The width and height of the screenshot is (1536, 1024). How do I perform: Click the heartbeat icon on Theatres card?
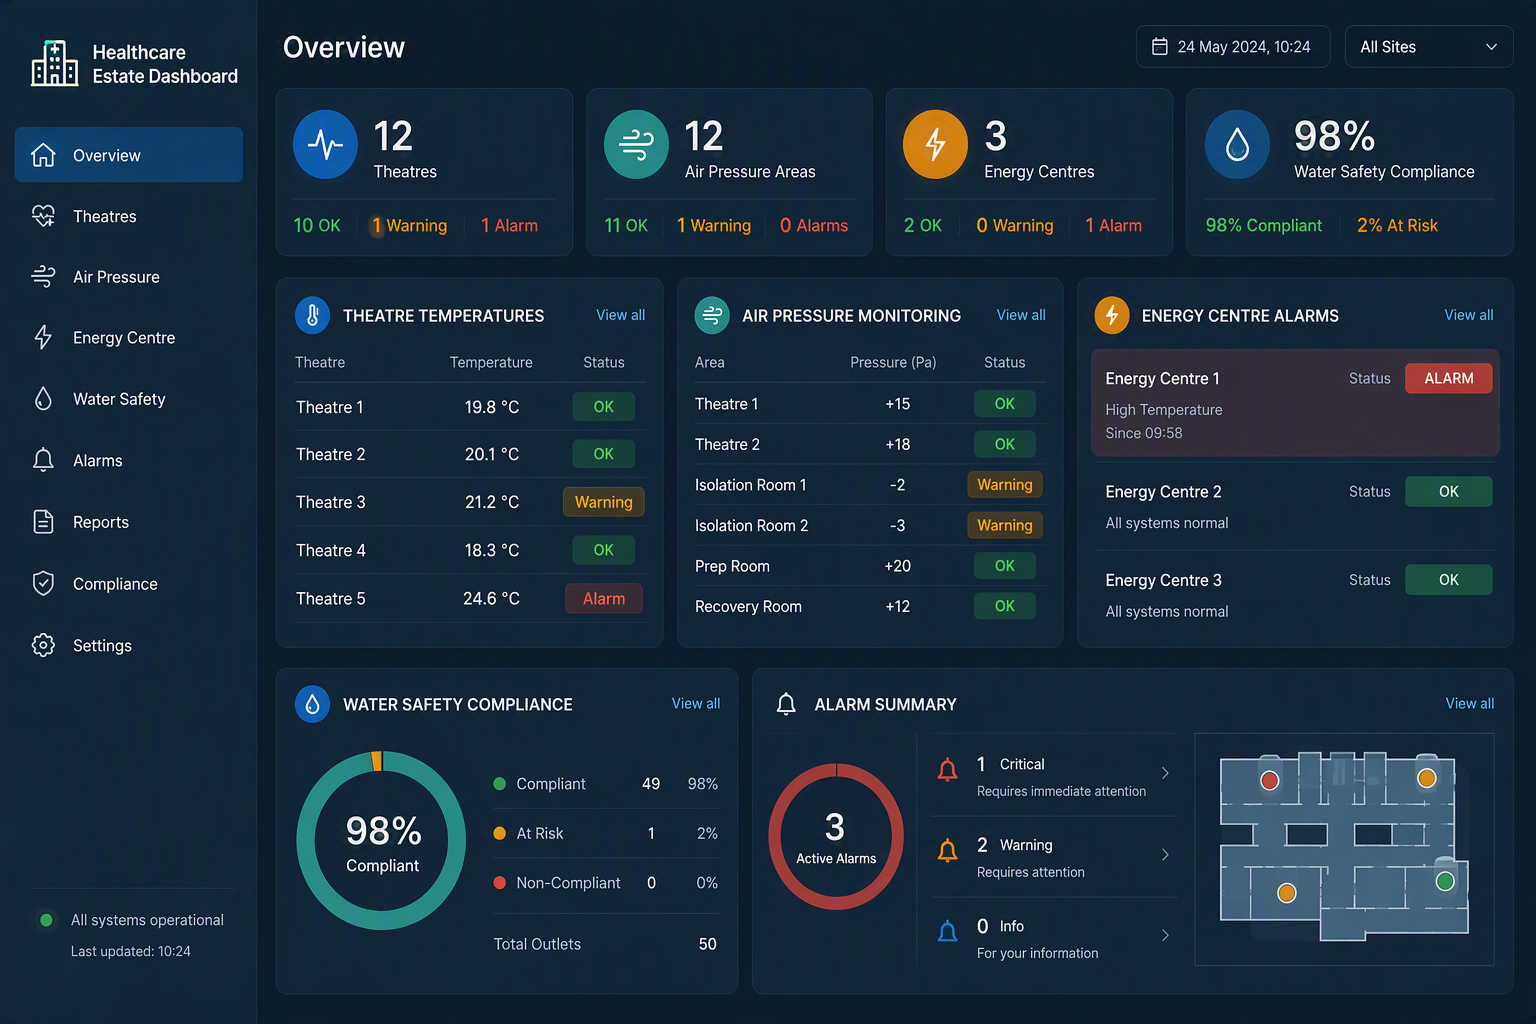pos(325,145)
